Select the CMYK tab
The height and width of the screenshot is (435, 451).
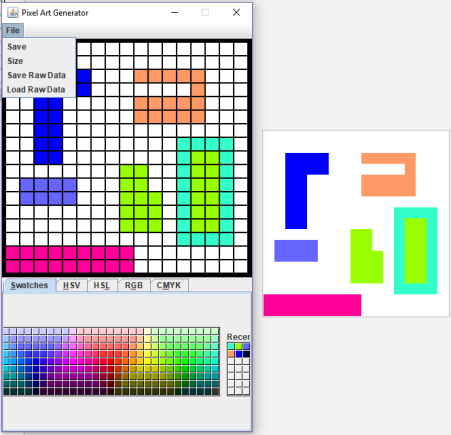[x=169, y=286]
